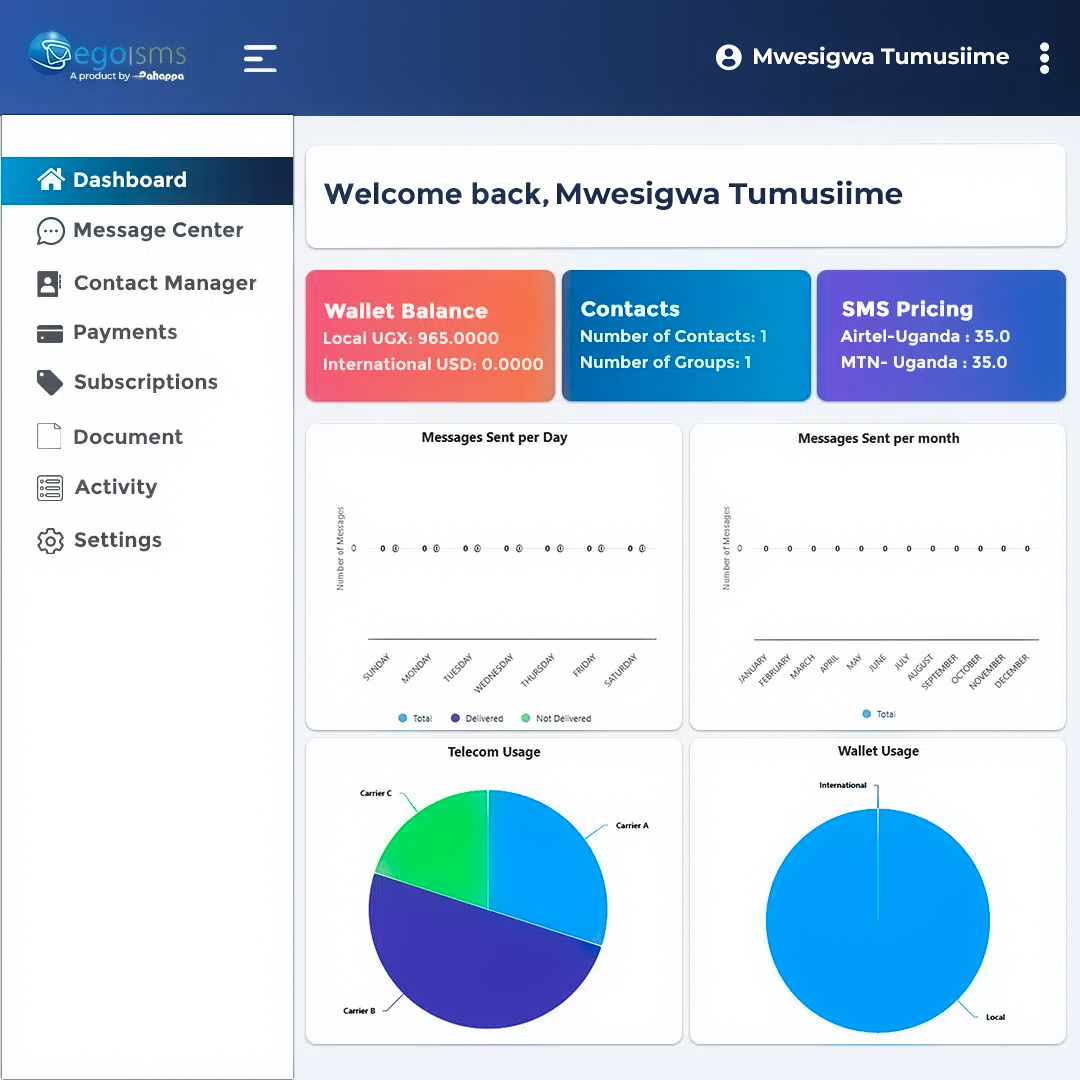Open the Mwesigwa Tumusiime user profile menu
The width and height of the screenshot is (1080, 1080).
862,57
